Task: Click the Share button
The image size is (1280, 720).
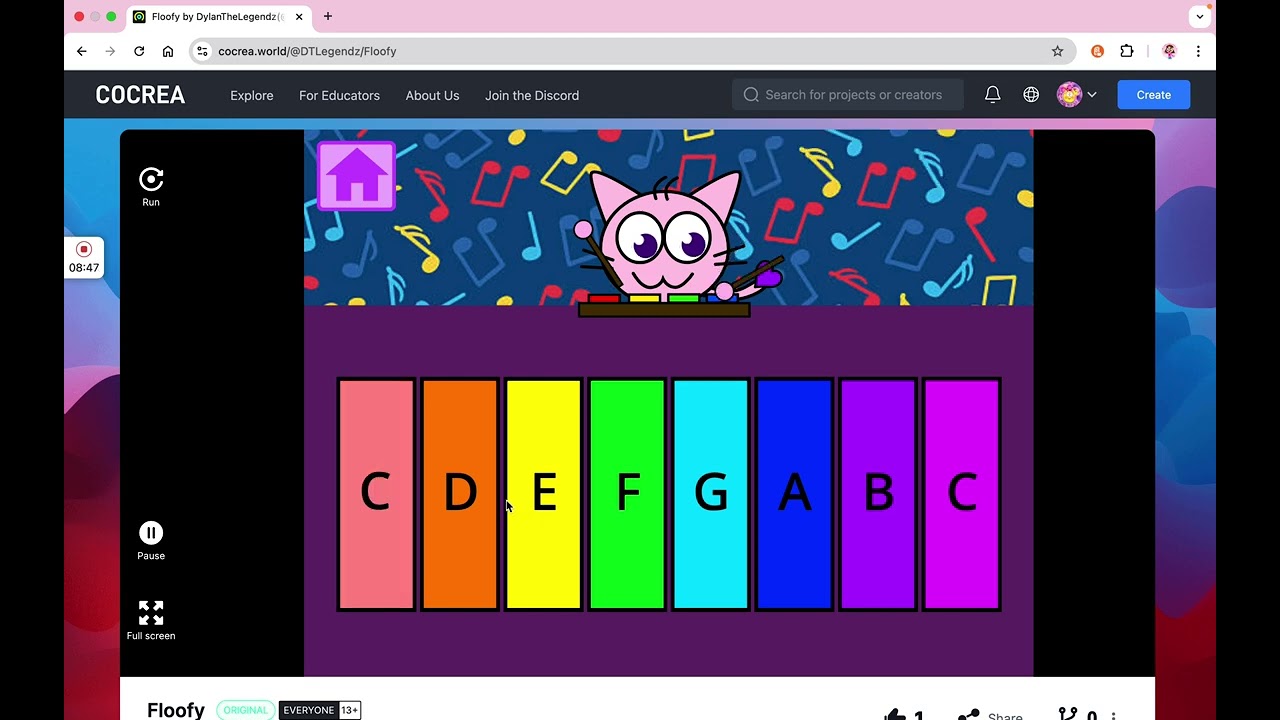Action: tap(990, 716)
